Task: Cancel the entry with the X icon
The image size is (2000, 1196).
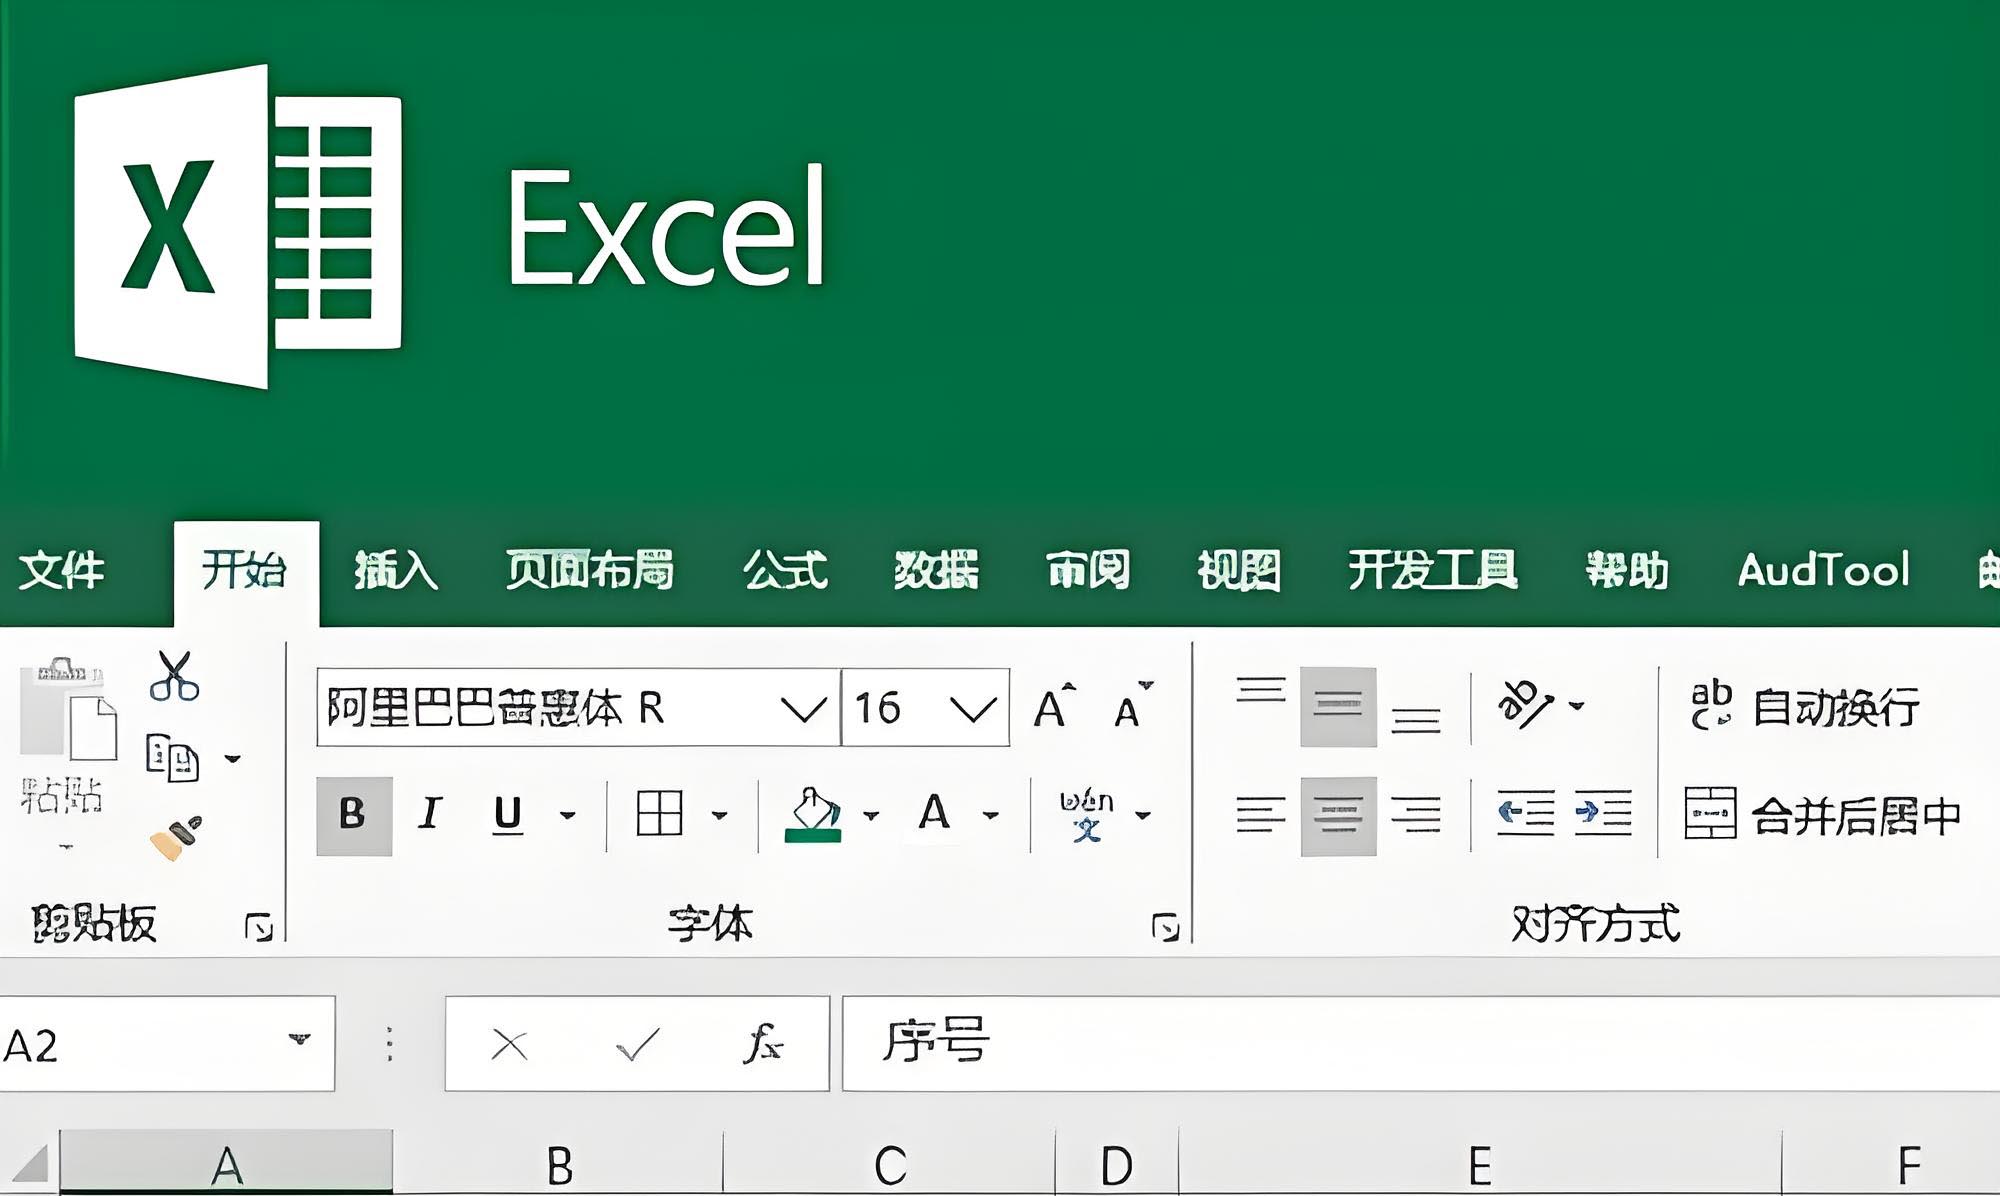Action: coord(510,1045)
